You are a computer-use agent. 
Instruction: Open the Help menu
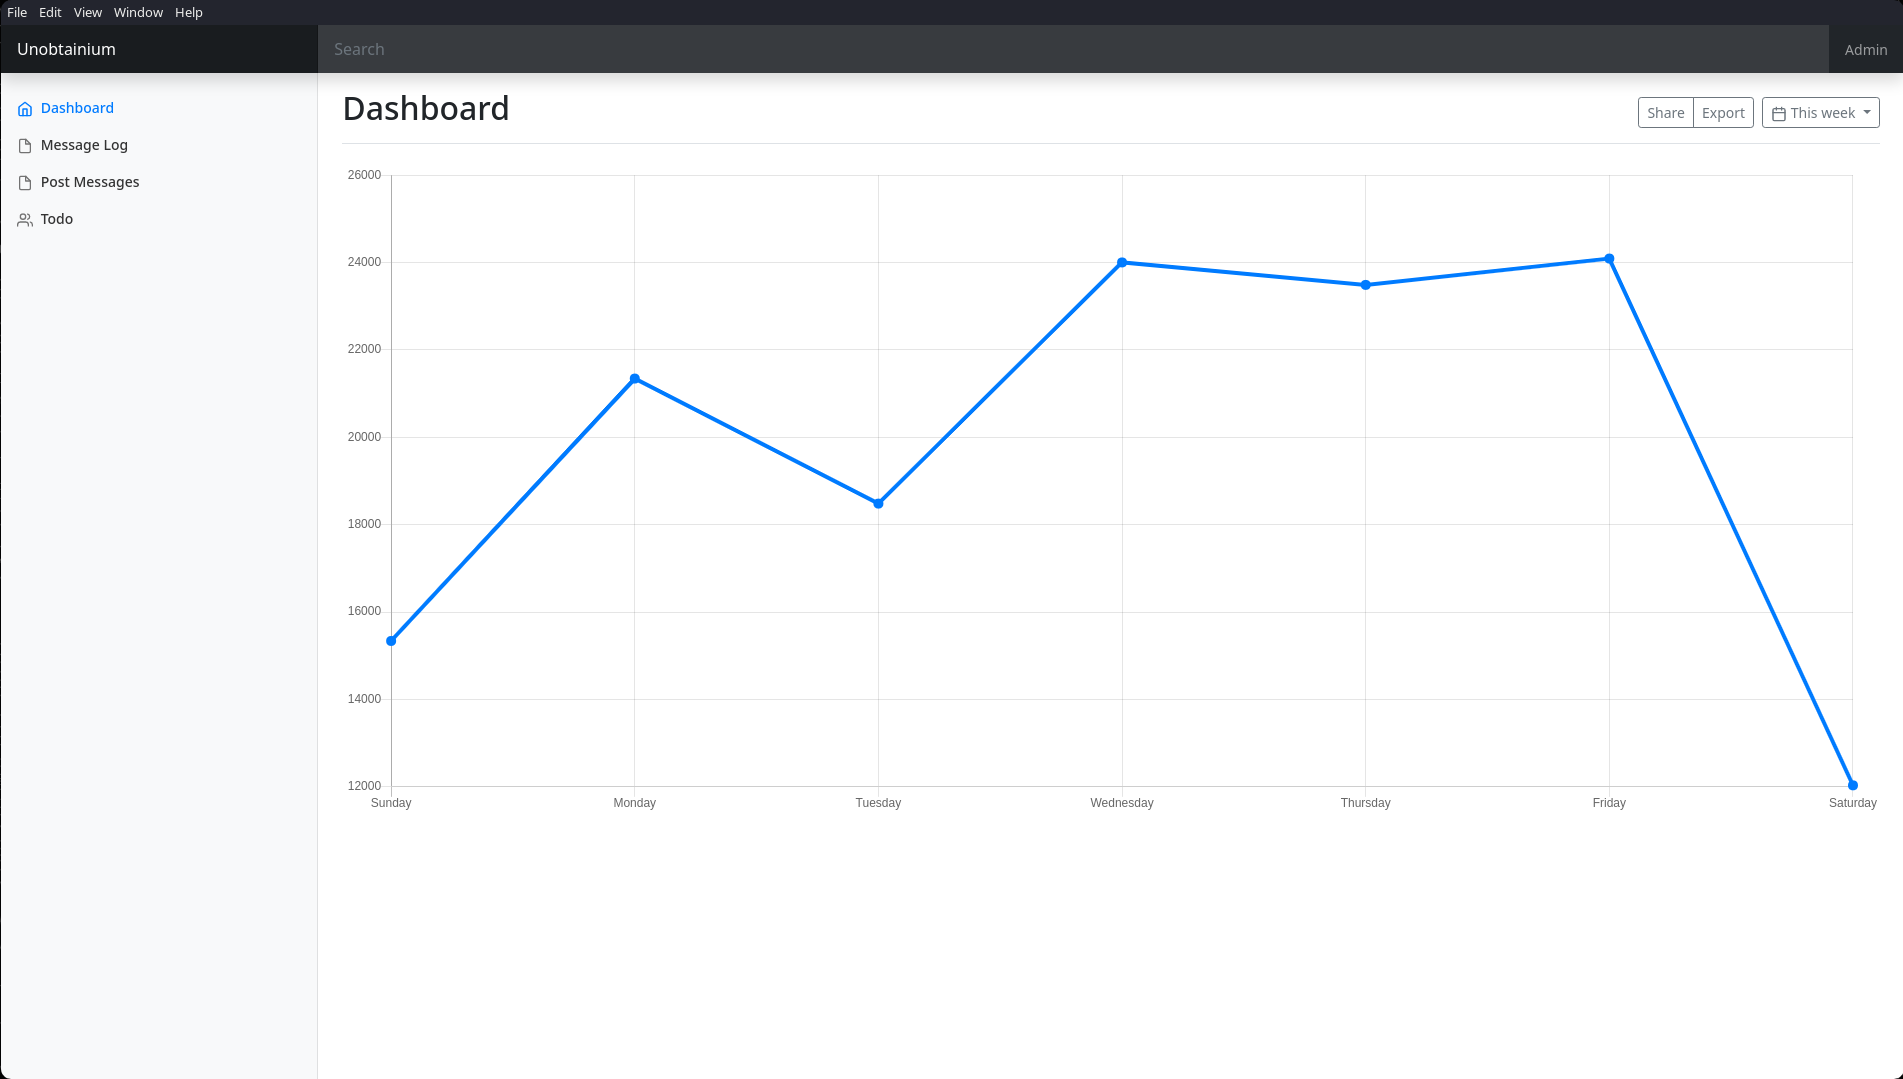[x=189, y=12]
